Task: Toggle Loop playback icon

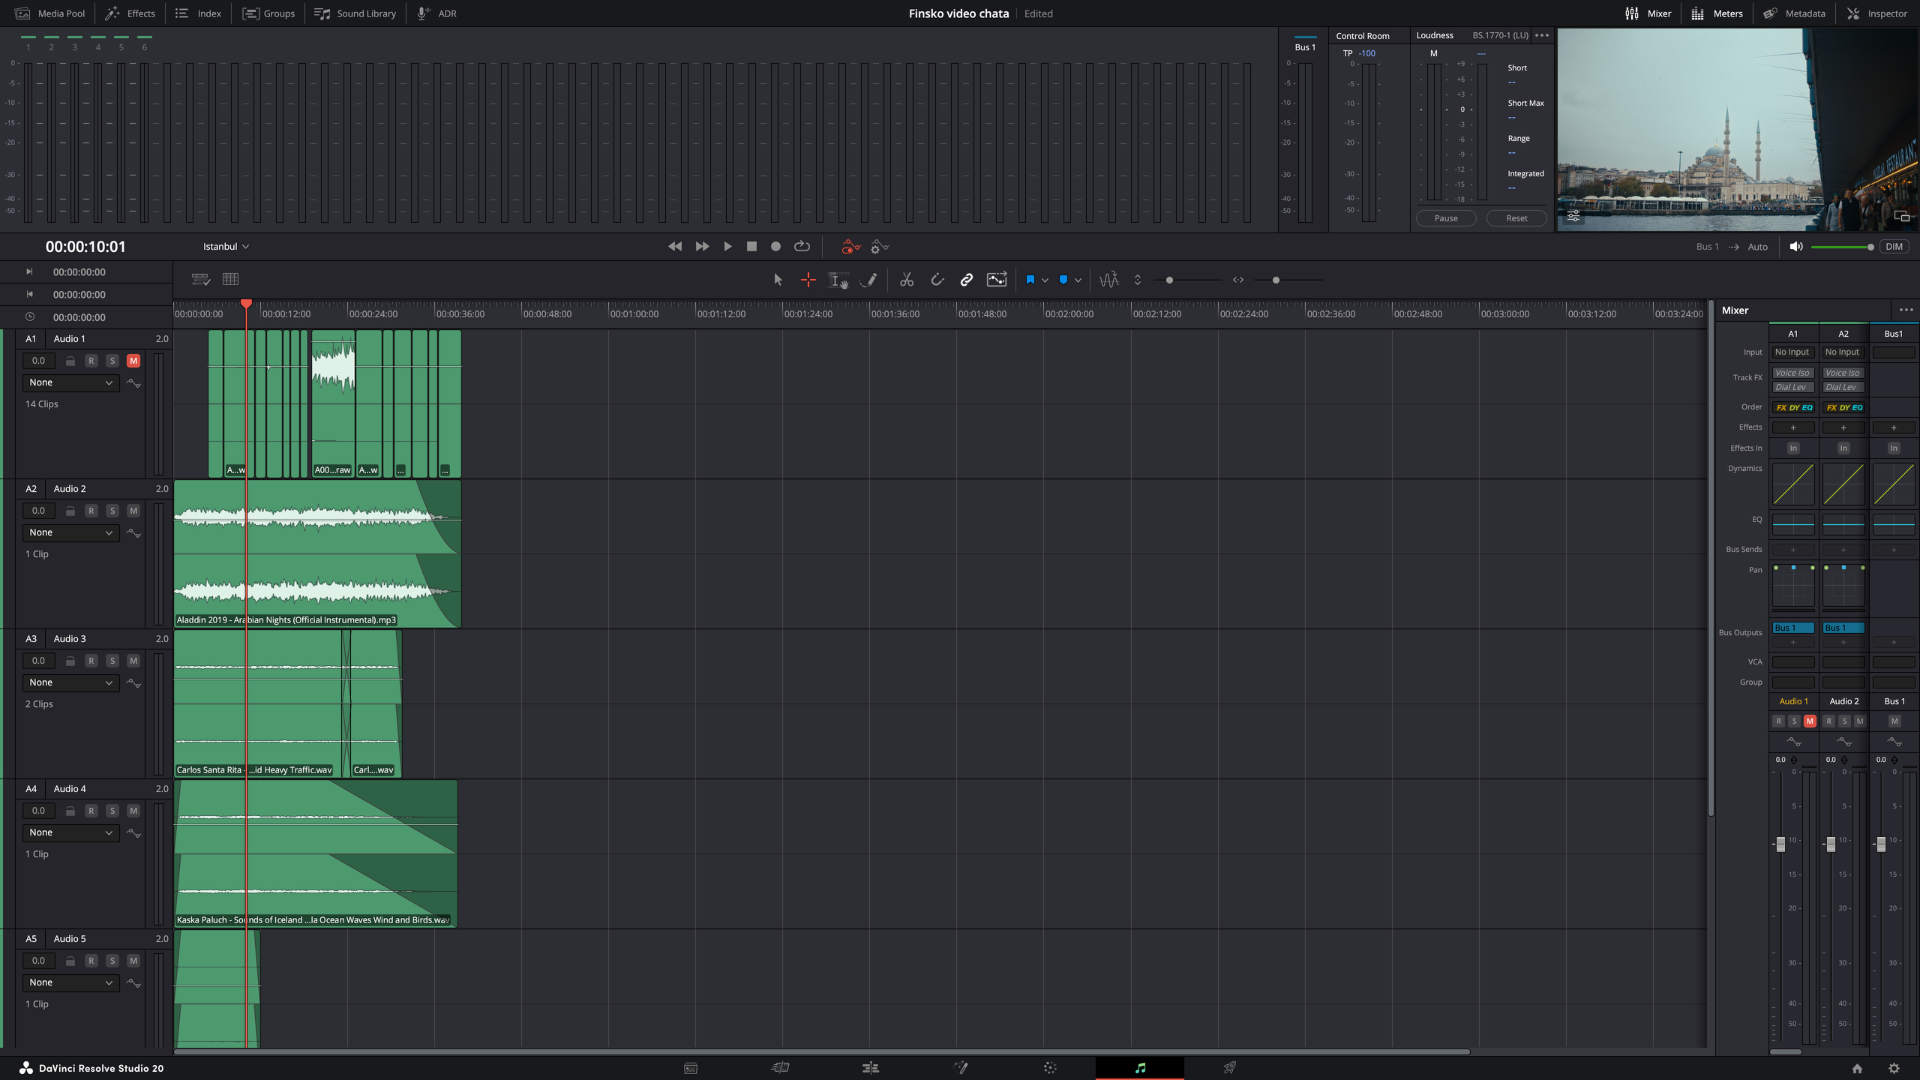Action: 802,247
